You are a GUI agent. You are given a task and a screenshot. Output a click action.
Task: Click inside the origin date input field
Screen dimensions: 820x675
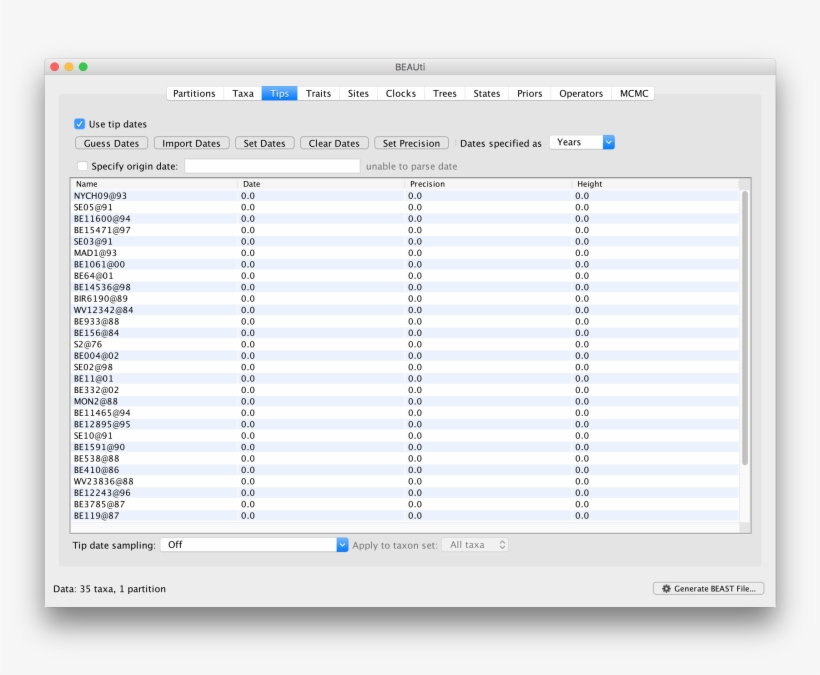tap(270, 165)
